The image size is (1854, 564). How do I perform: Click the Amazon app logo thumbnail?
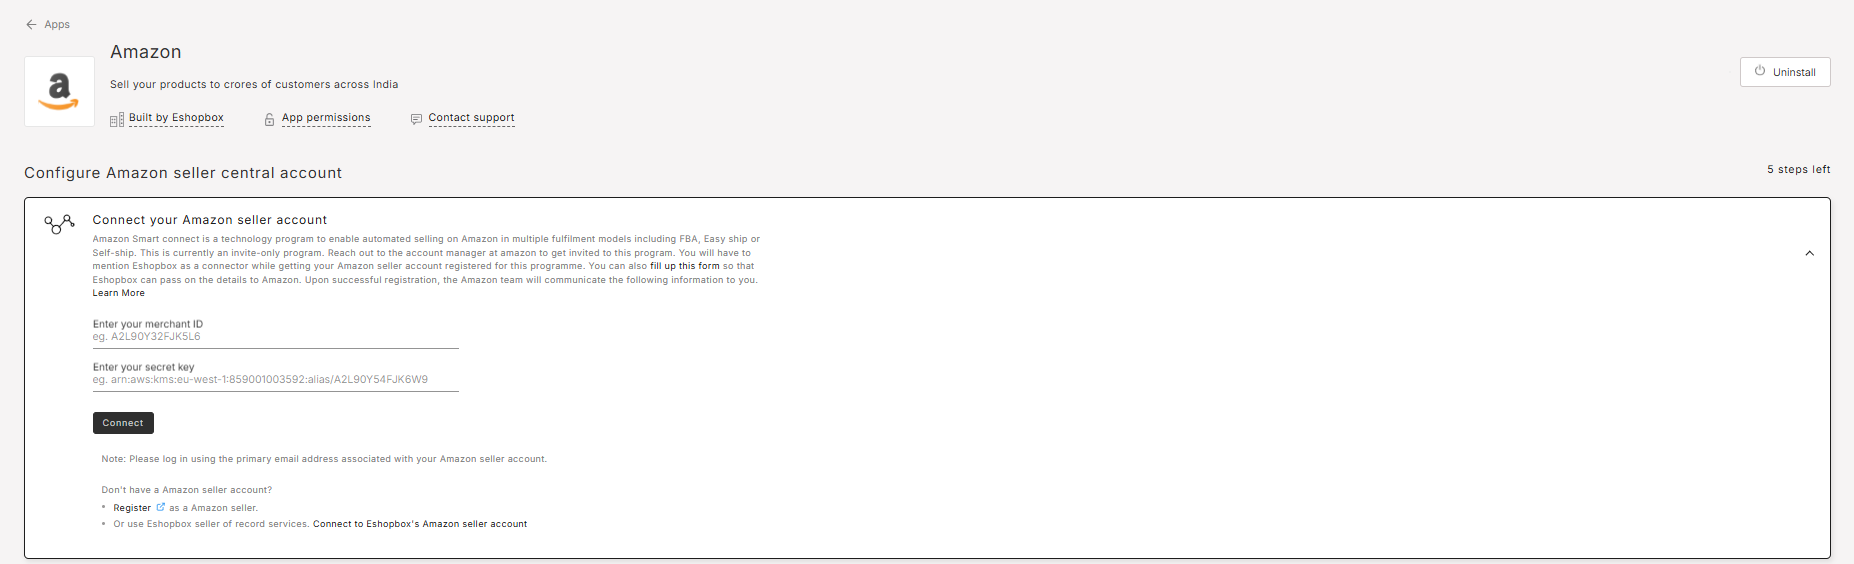coord(59,91)
